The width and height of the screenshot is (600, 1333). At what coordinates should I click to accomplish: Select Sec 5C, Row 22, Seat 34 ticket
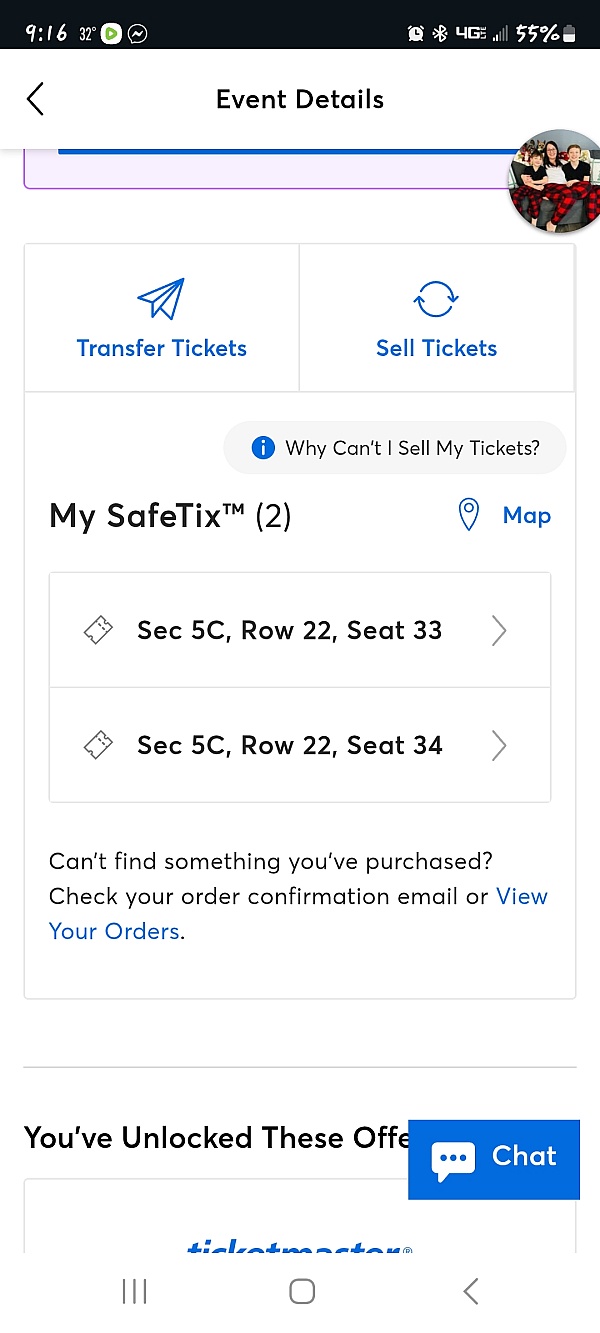click(x=289, y=745)
